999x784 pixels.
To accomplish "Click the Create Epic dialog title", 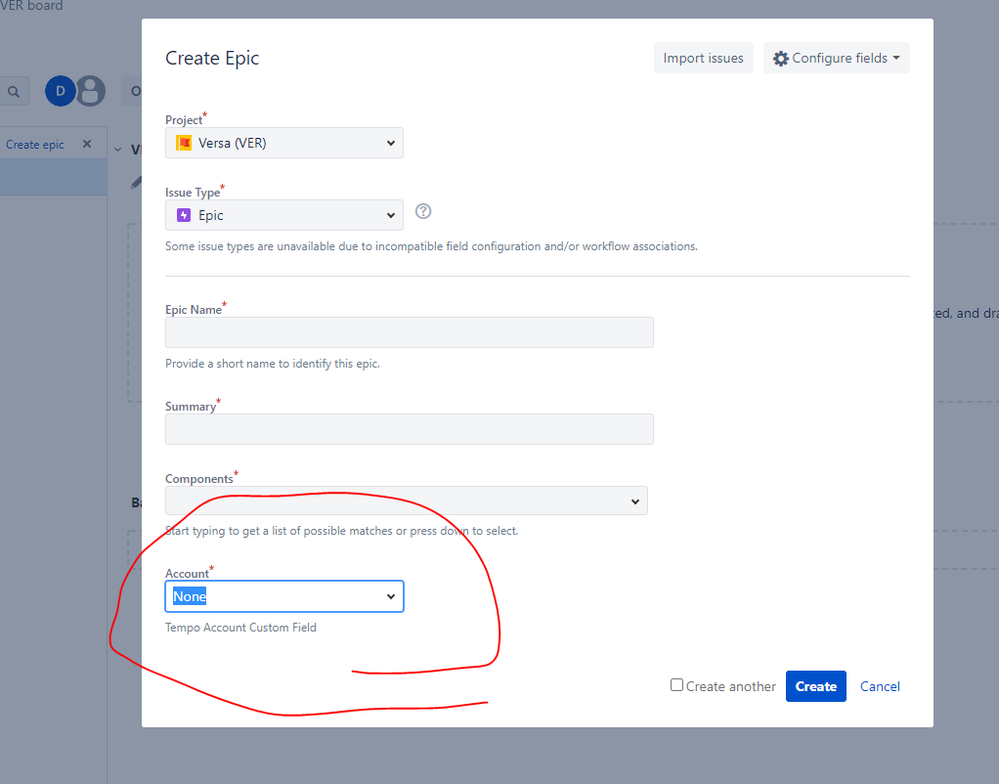I will [x=212, y=58].
